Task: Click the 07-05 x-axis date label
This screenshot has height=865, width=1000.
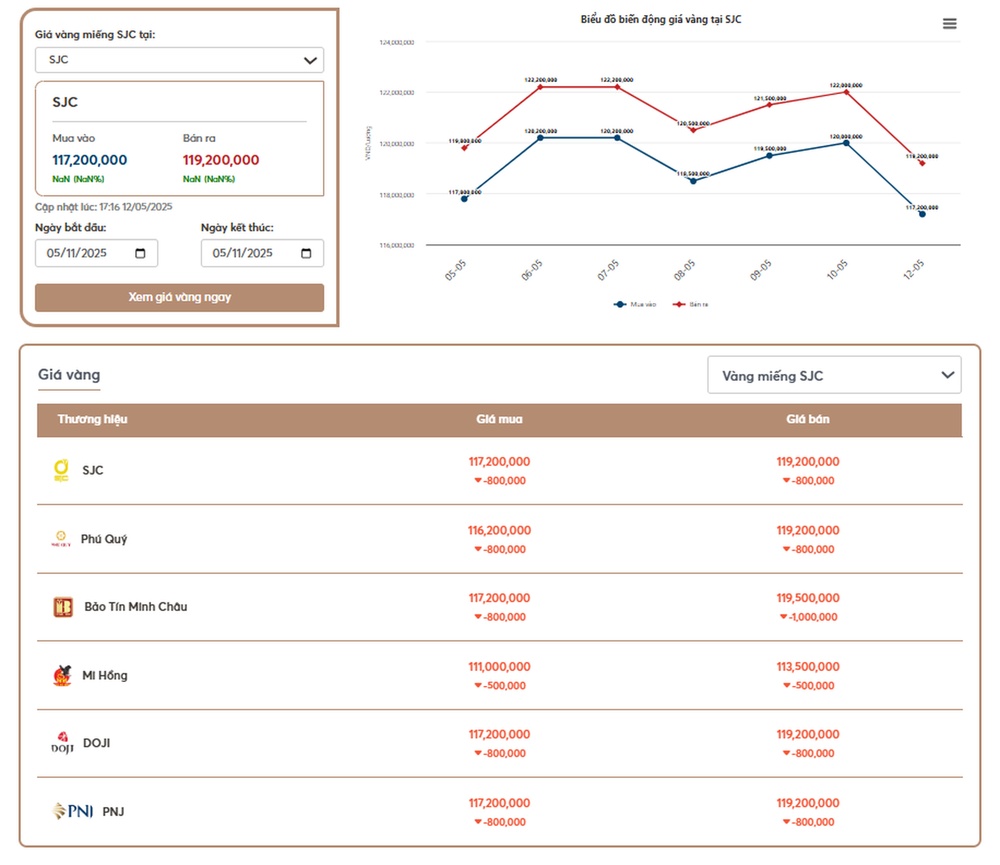Action: [608, 270]
